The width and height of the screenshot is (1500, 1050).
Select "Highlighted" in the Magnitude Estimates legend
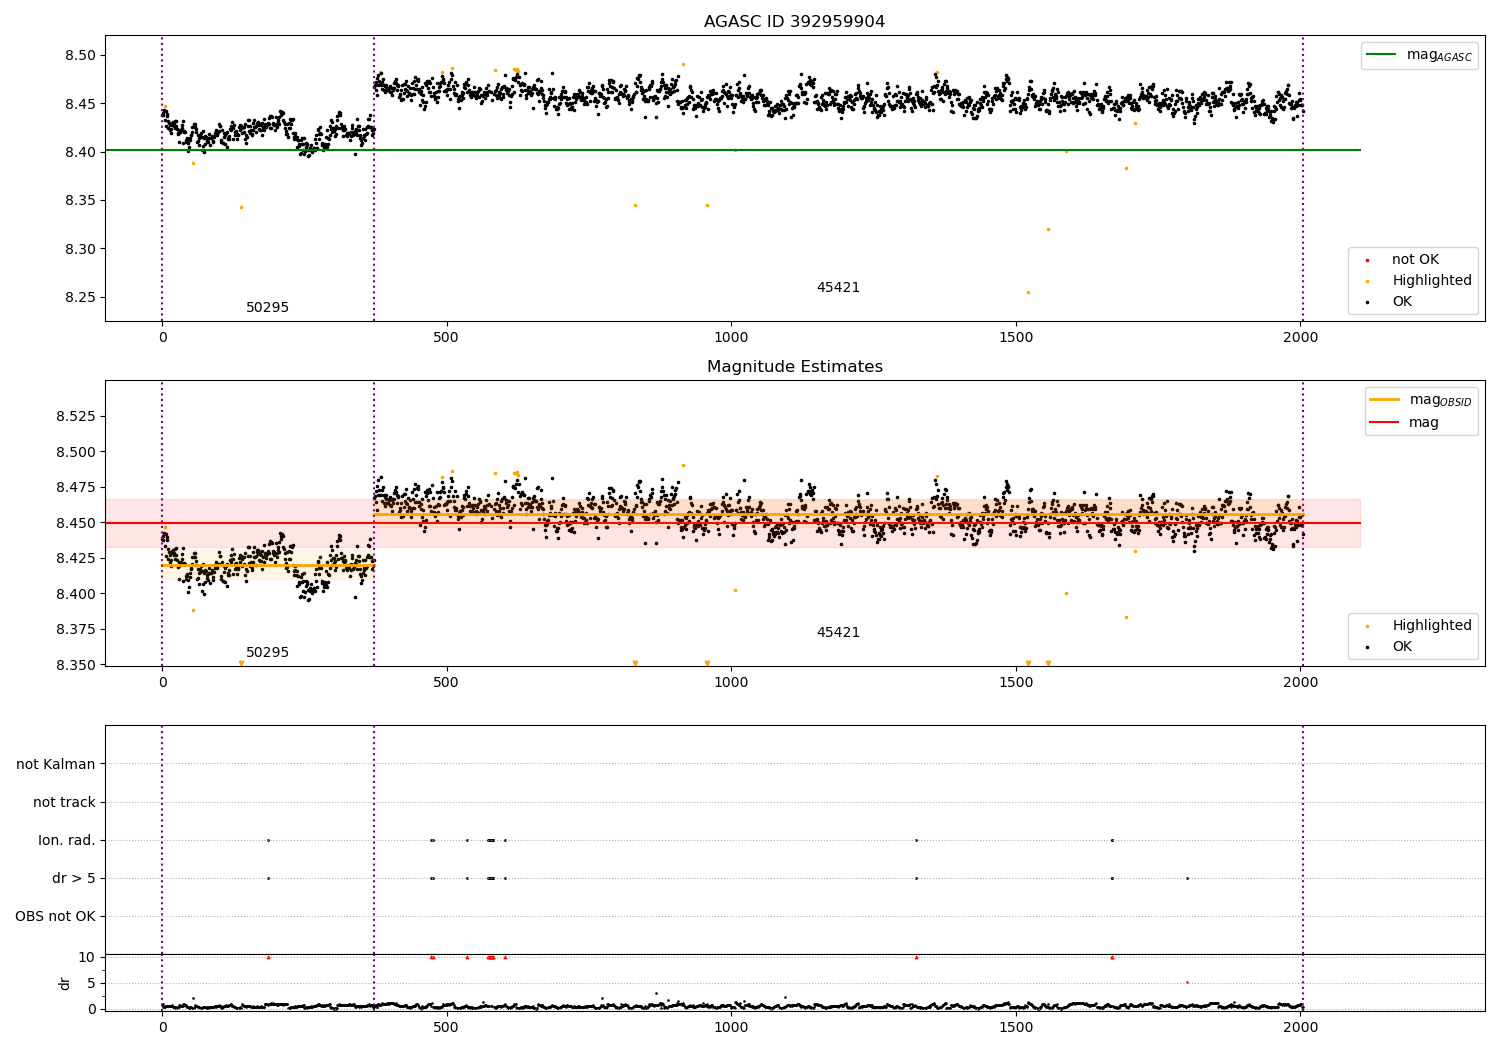pos(1418,626)
